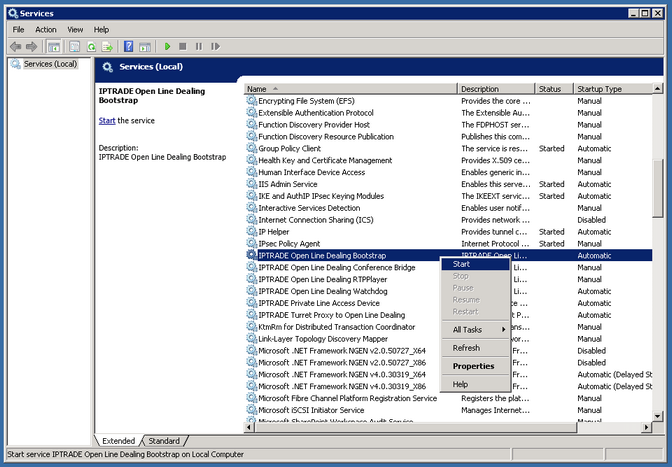Image resolution: width=672 pixels, height=467 pixels.
Task: Click the Restart Service toolbar icon
Action: (x=215, y=46)
